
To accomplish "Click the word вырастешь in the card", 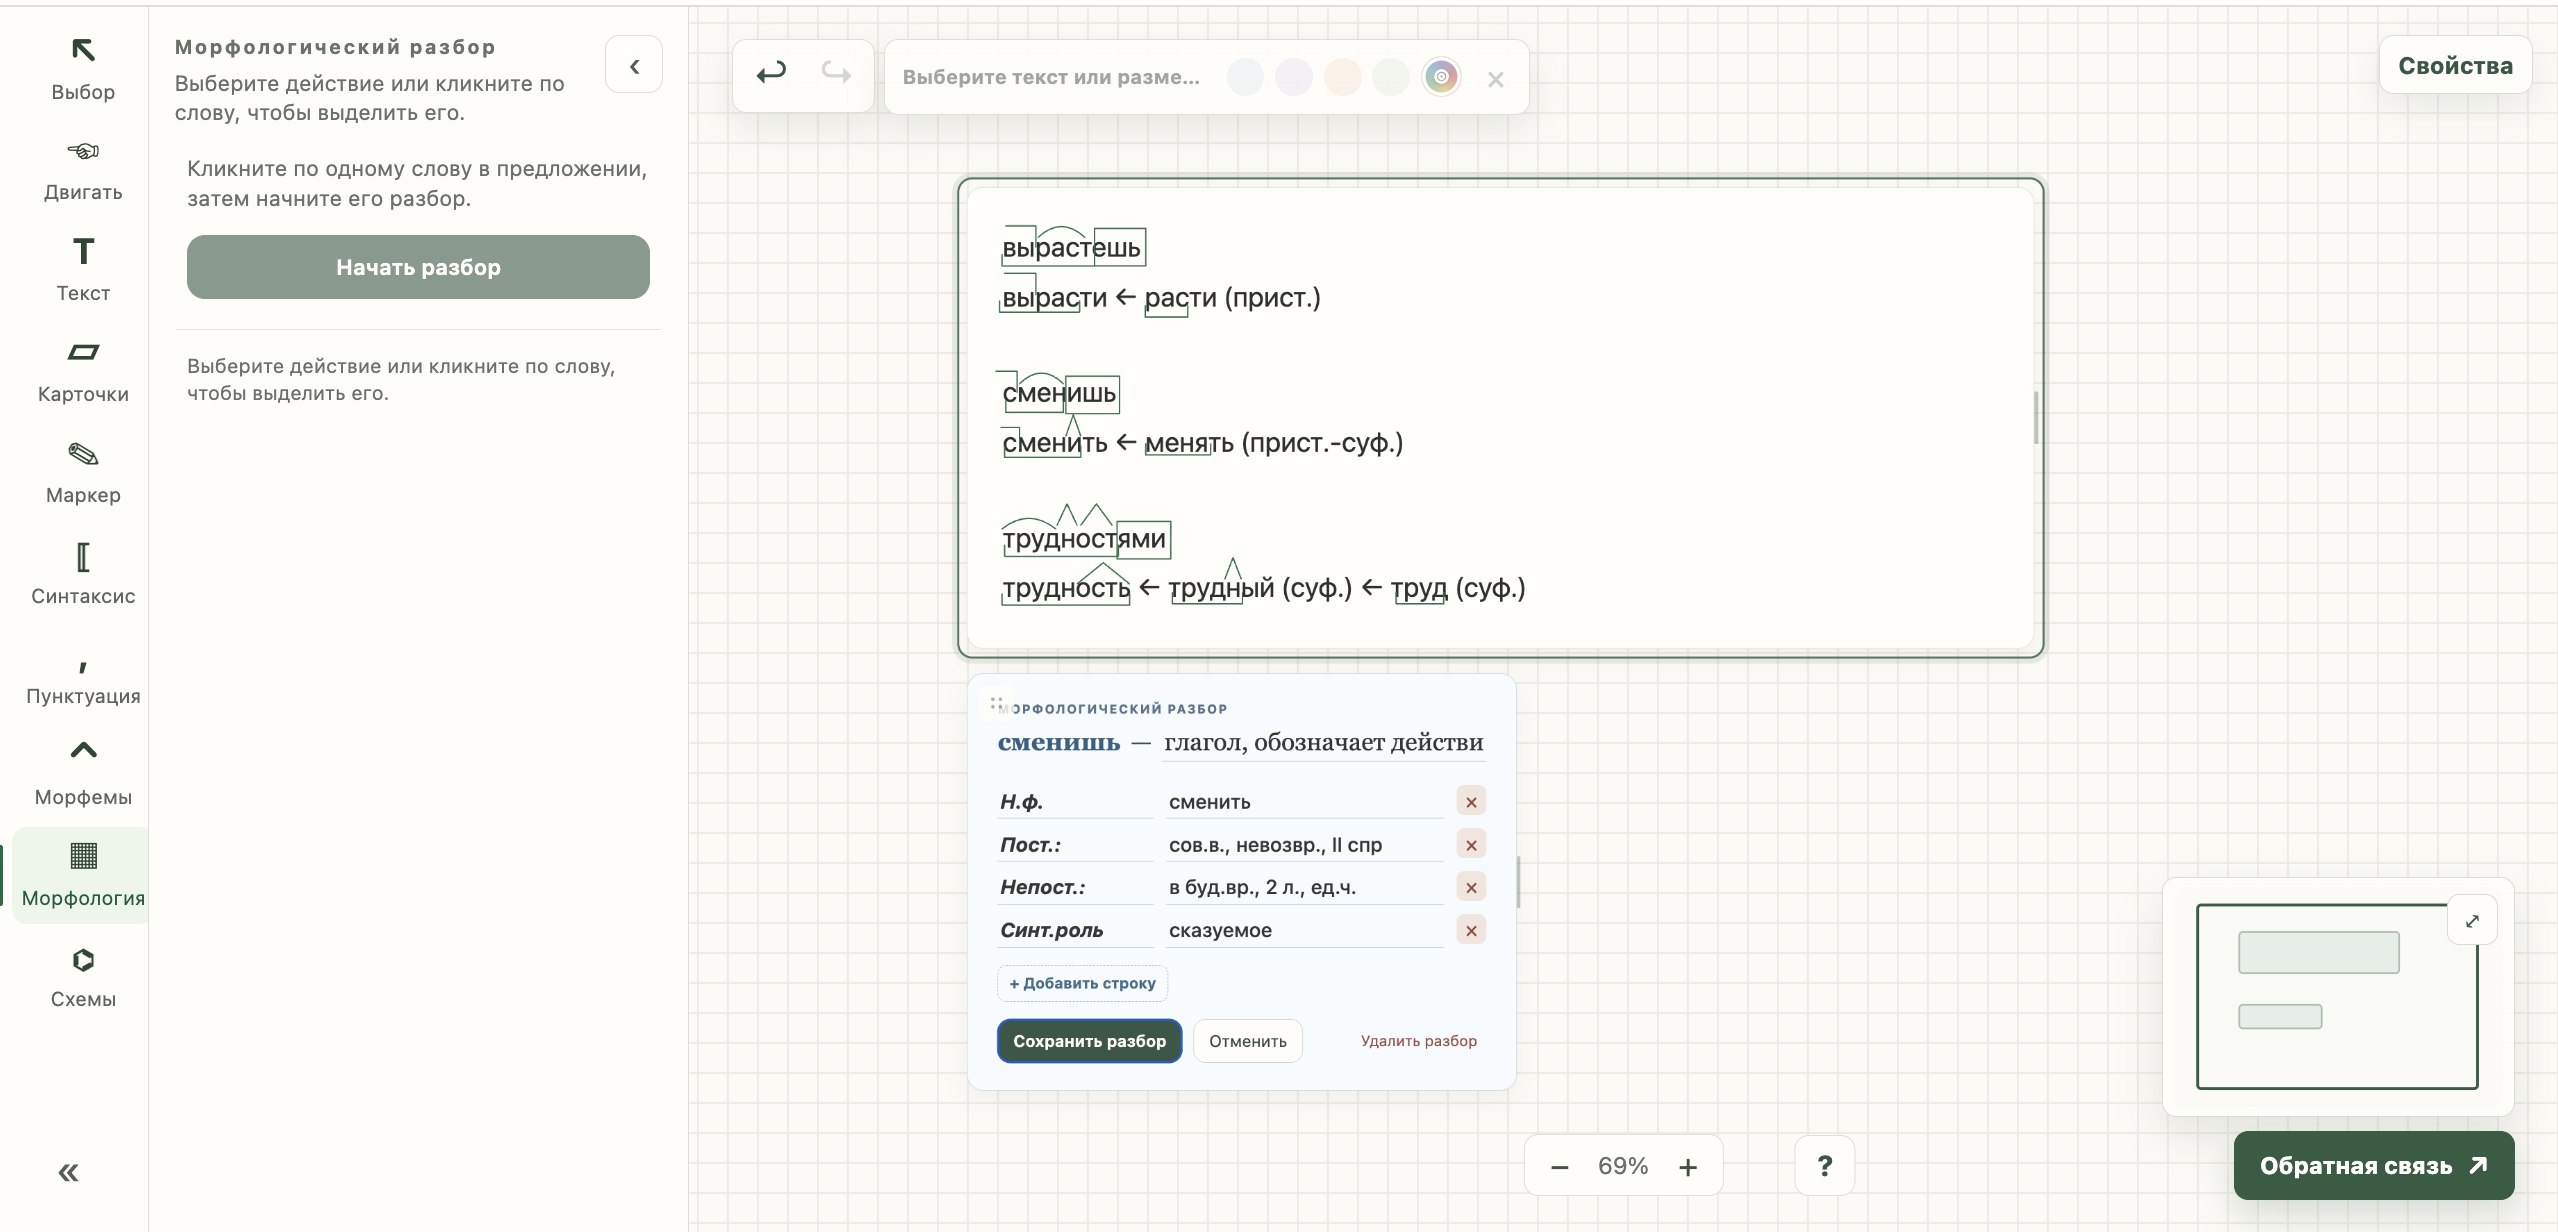I will pos(1072,247).
